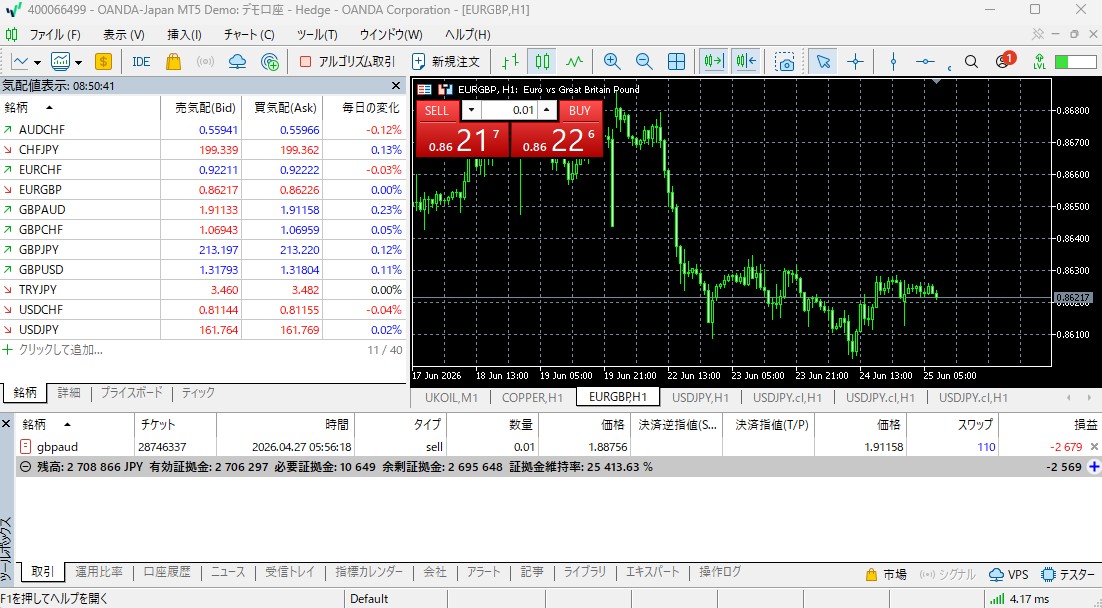Image resolution: width=1102 pixels, height=608 pixels.
Task: Close the market watch panel
Action: pos(396,86)
